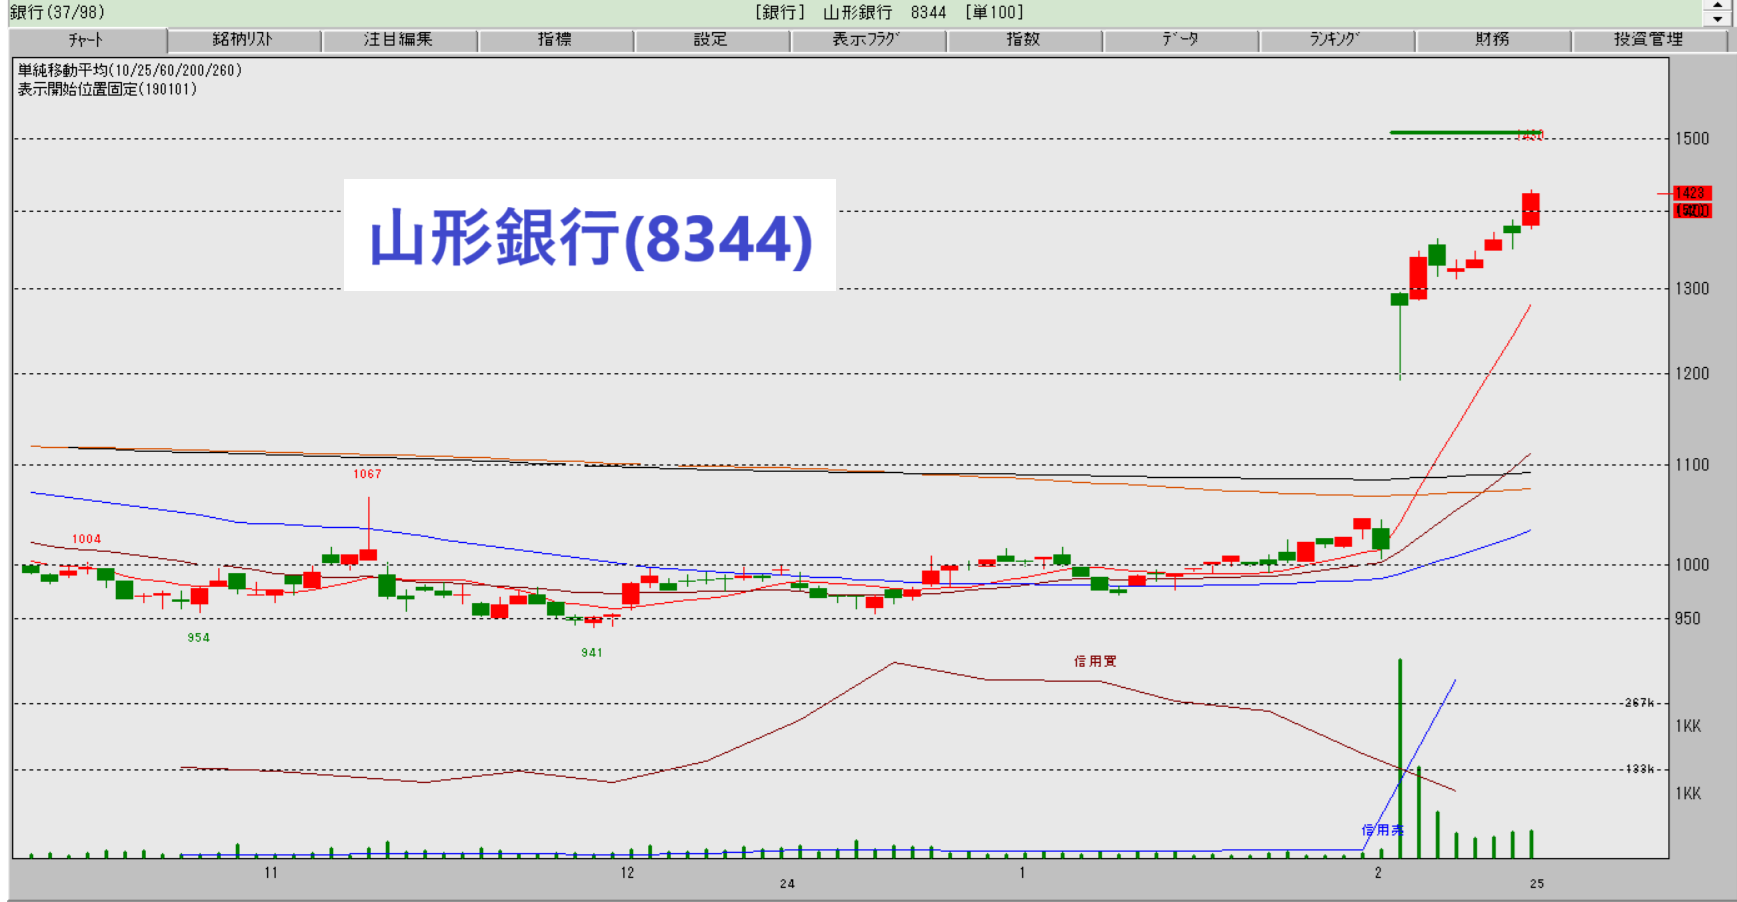This screenshot has width=1737, height=902.
Task: Click the 1423 red price label
Action: pos(1692,193)
